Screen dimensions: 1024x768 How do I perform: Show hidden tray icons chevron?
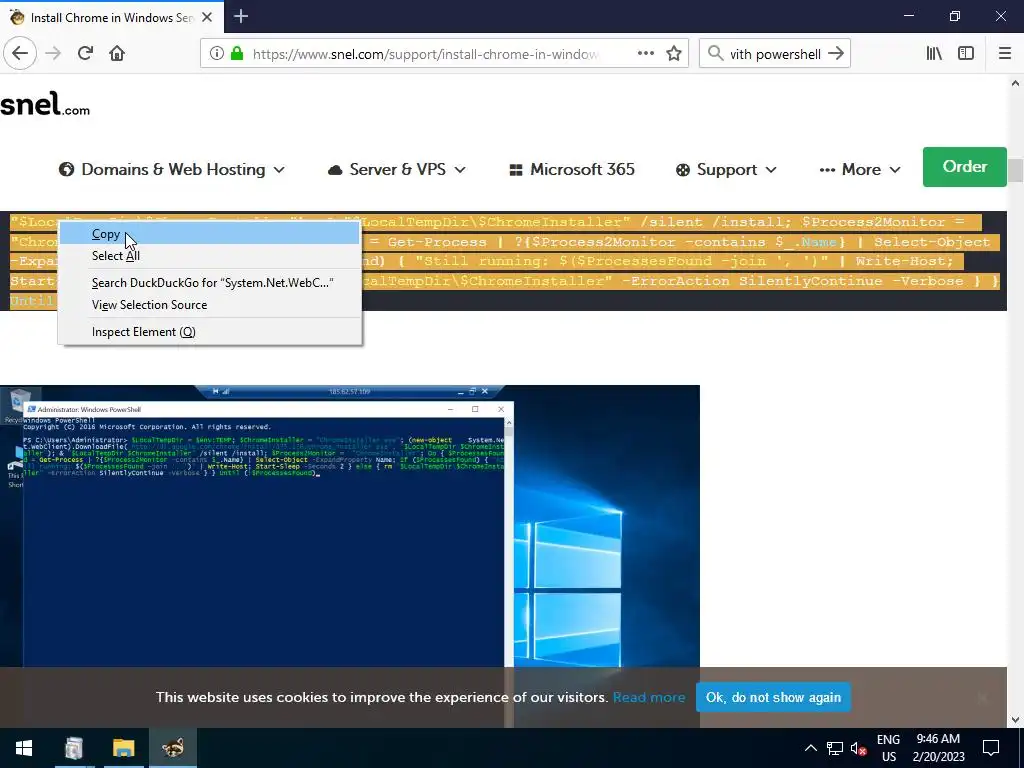[x=810, y=748]
